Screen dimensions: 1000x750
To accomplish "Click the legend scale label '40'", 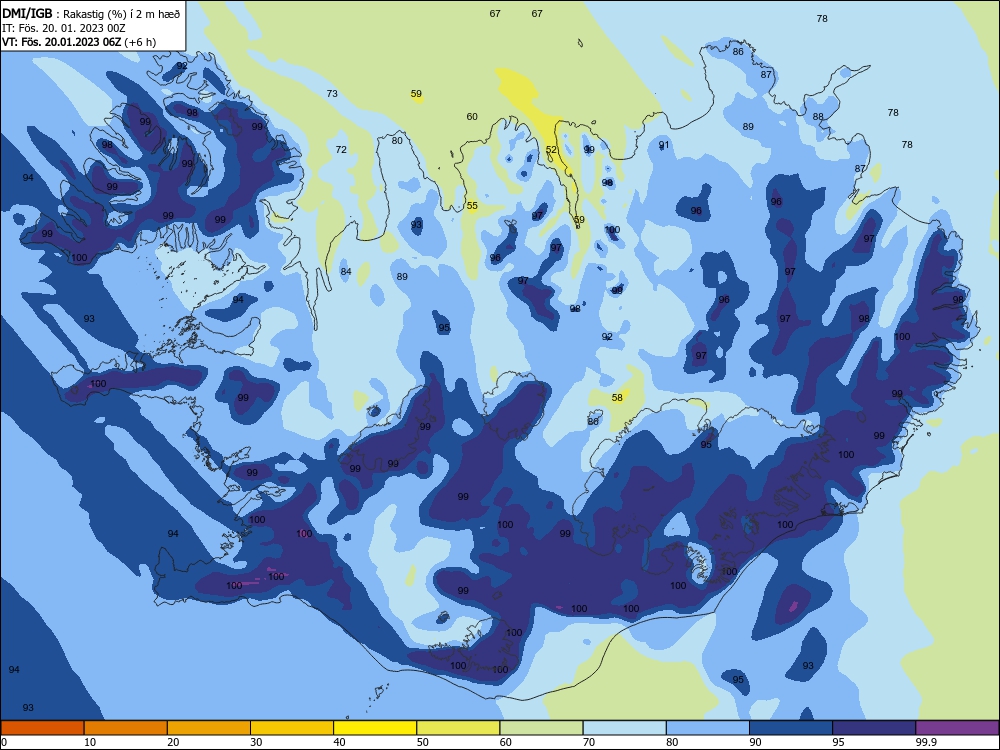I will point(340,742).
